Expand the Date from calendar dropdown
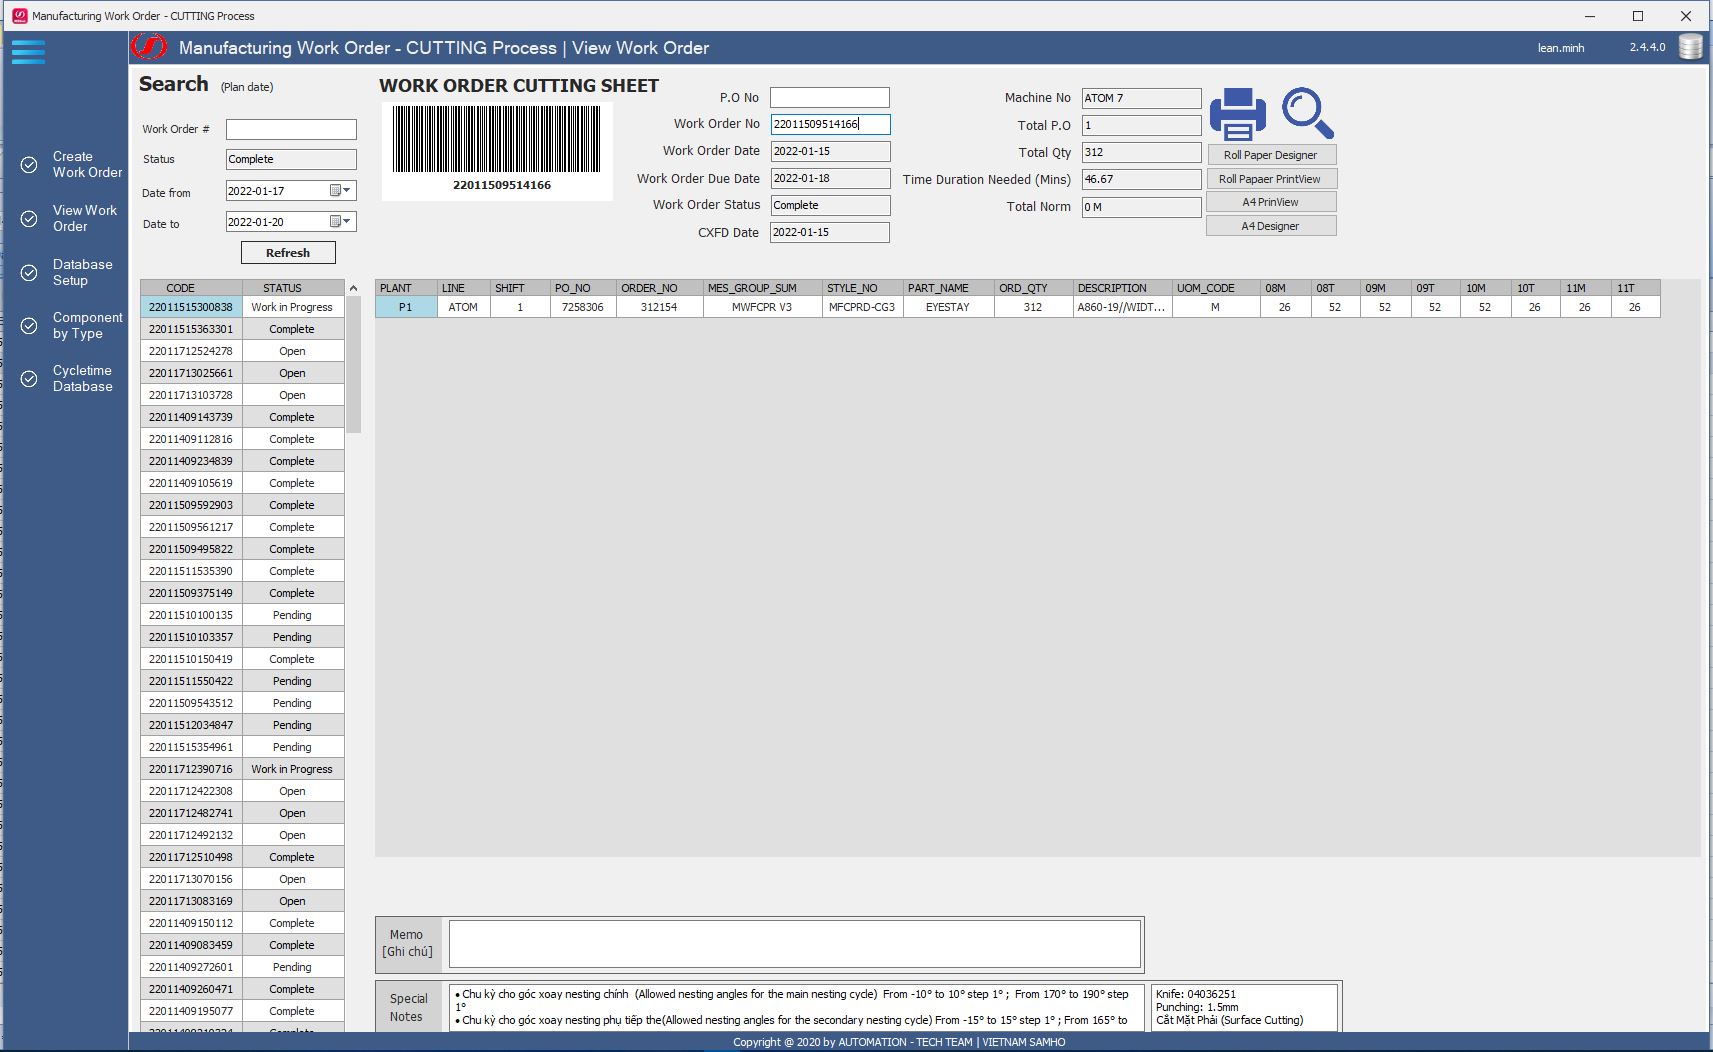Image resolution: width=1713 pixels, height=1052 pixels. [x=340, y=191]
